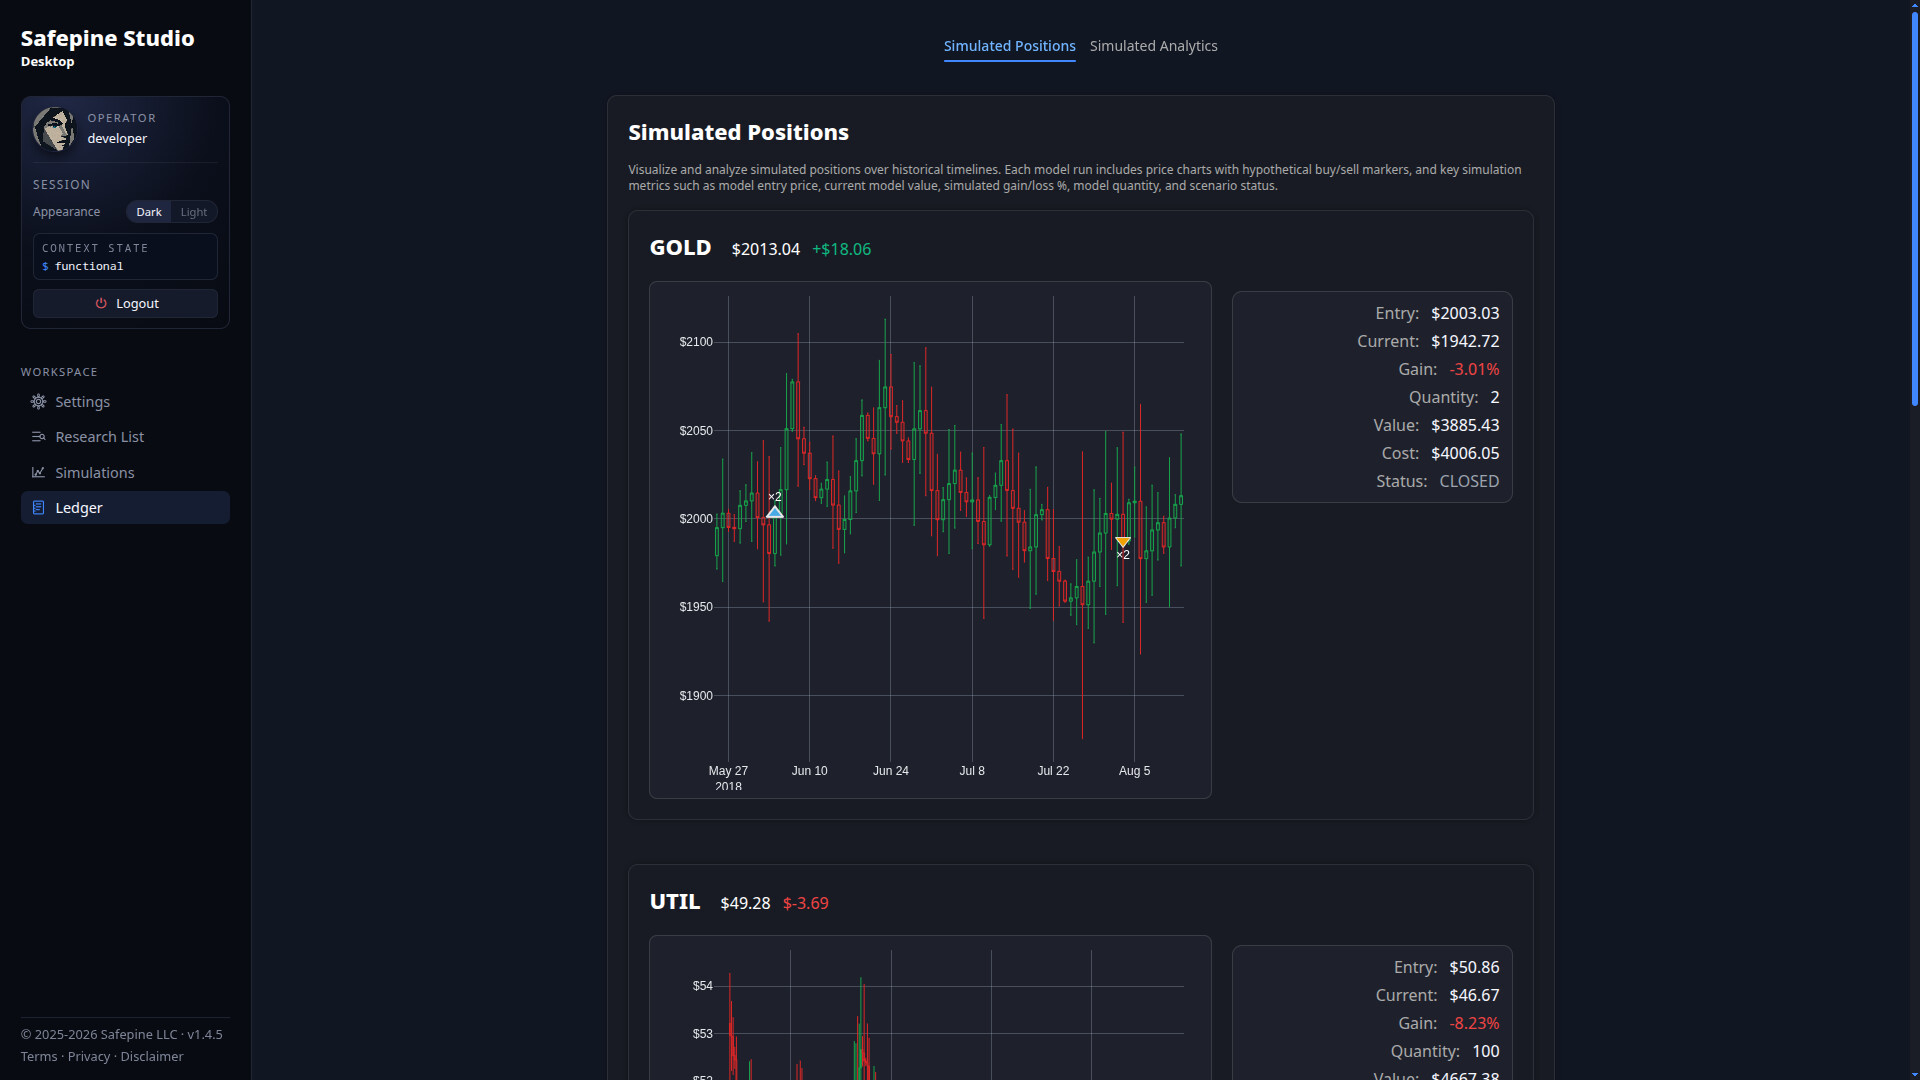Open Research List in workspace menu
Viewport: 1920px width, 1080px height.
coord(100,437)
